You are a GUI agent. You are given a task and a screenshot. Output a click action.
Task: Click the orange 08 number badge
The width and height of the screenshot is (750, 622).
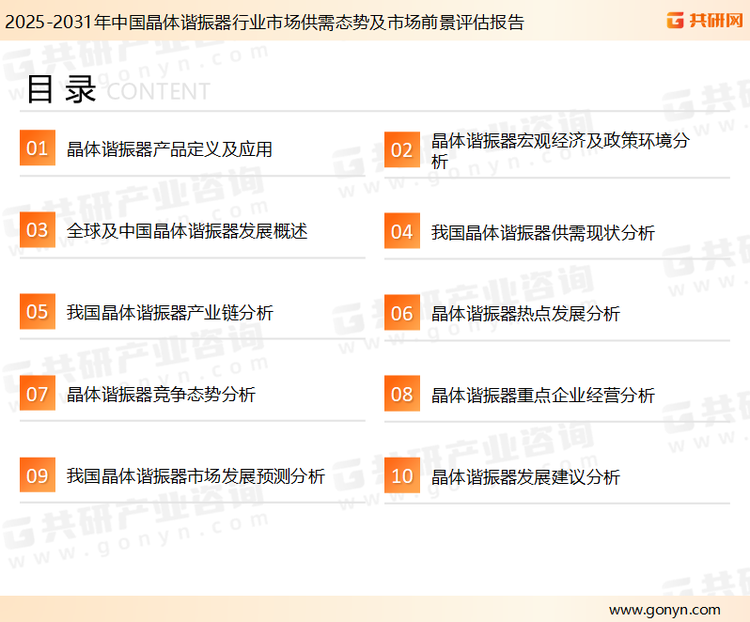402,394
